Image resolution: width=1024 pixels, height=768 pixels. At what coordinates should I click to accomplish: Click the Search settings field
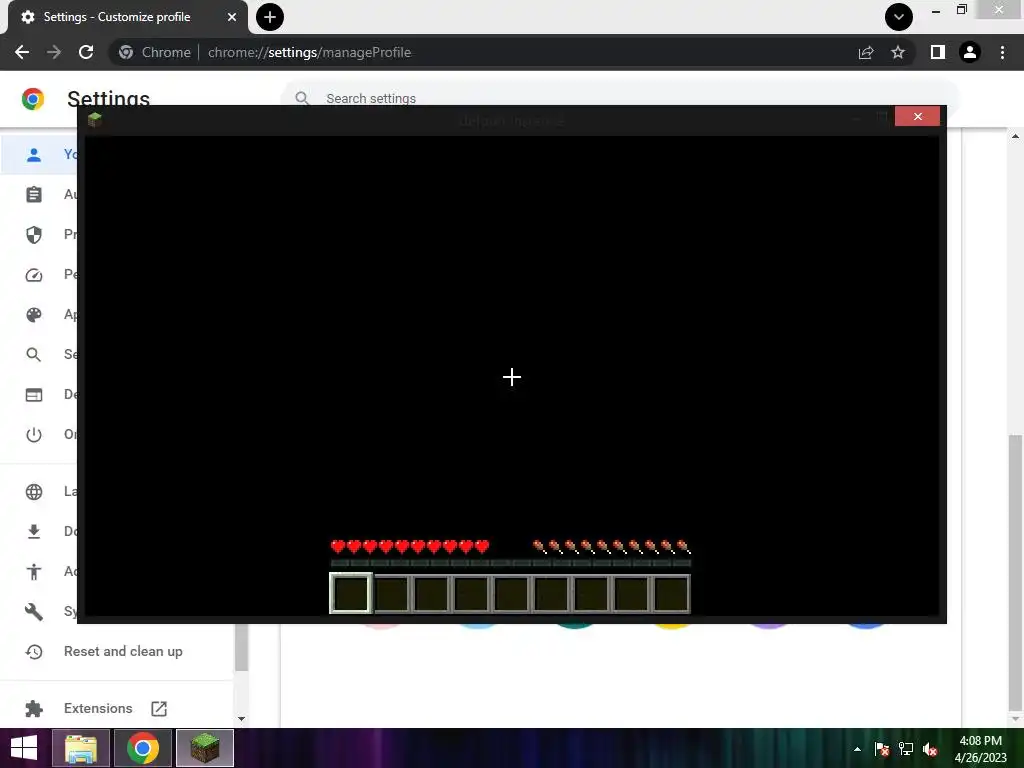pos(620,98)
